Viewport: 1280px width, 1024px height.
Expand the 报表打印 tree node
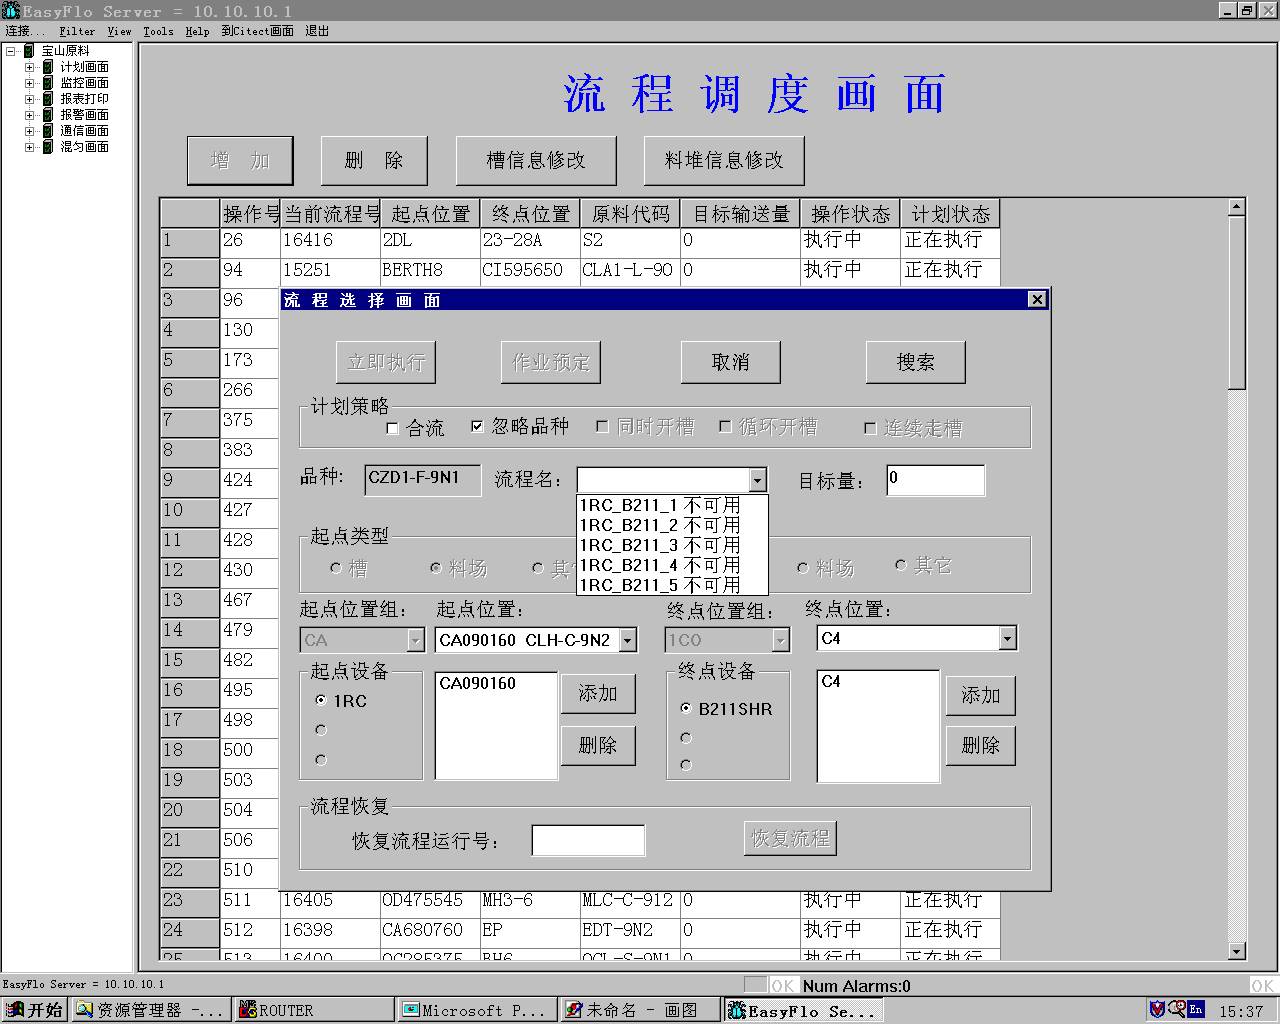click(30, 99)
